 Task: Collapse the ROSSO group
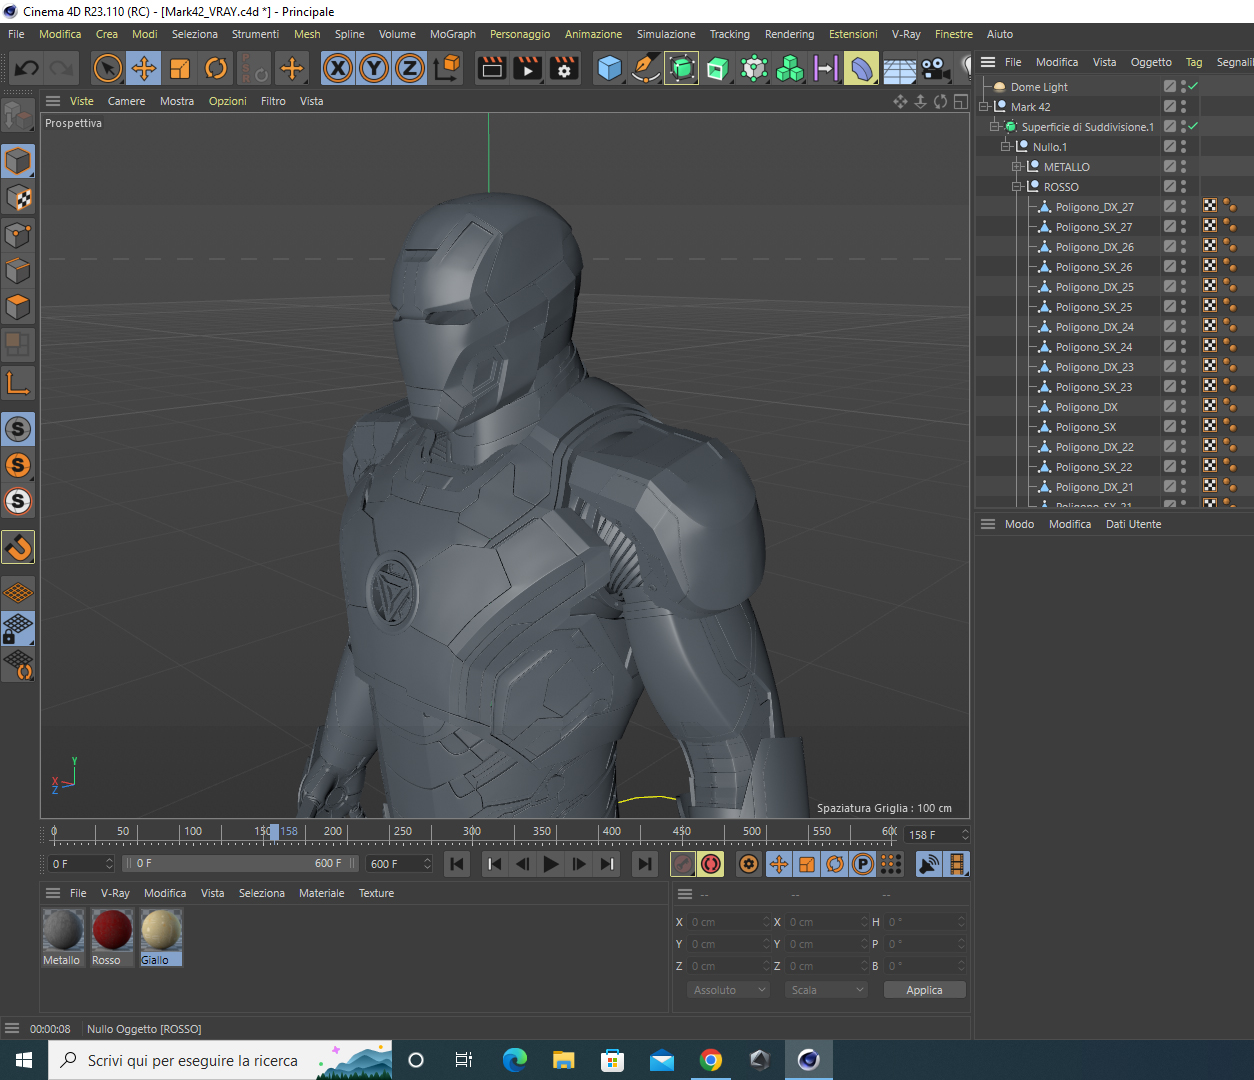coord(1017,187)
